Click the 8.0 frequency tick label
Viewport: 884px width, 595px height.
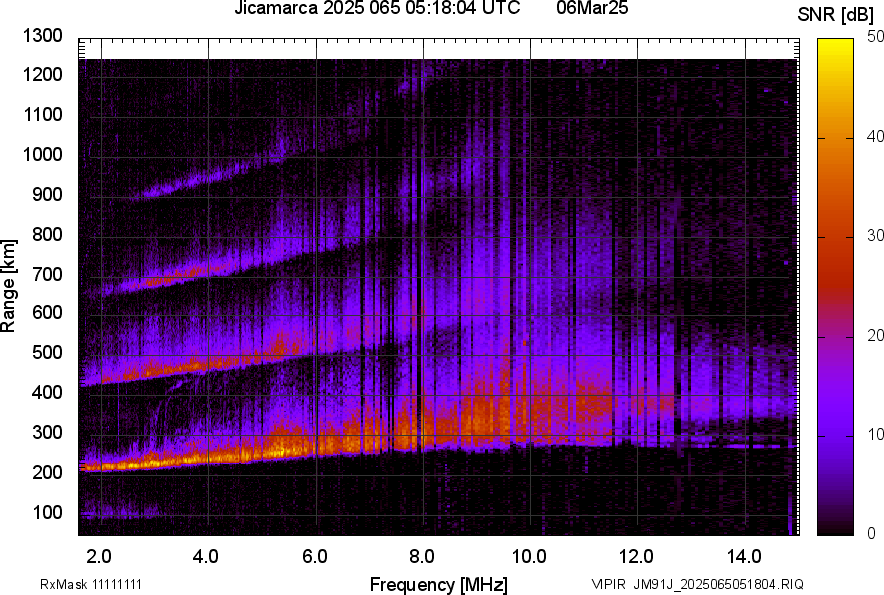422,556
